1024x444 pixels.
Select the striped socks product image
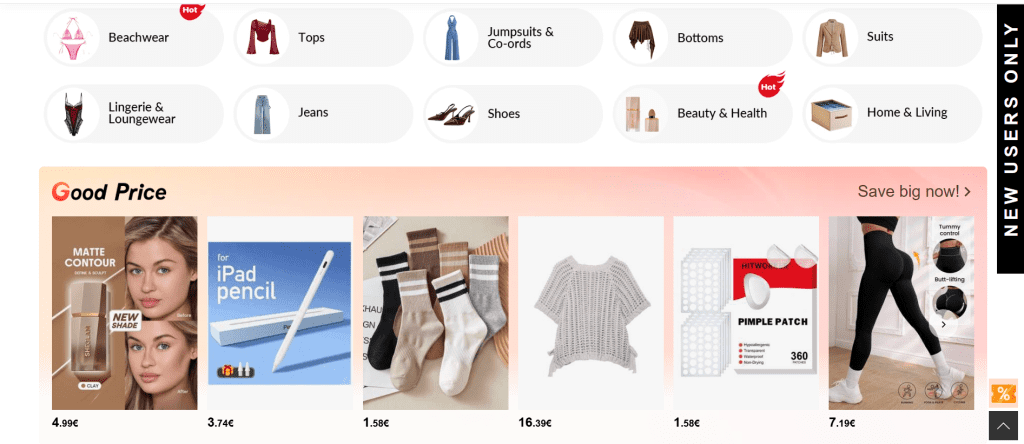tap(436, 313)
